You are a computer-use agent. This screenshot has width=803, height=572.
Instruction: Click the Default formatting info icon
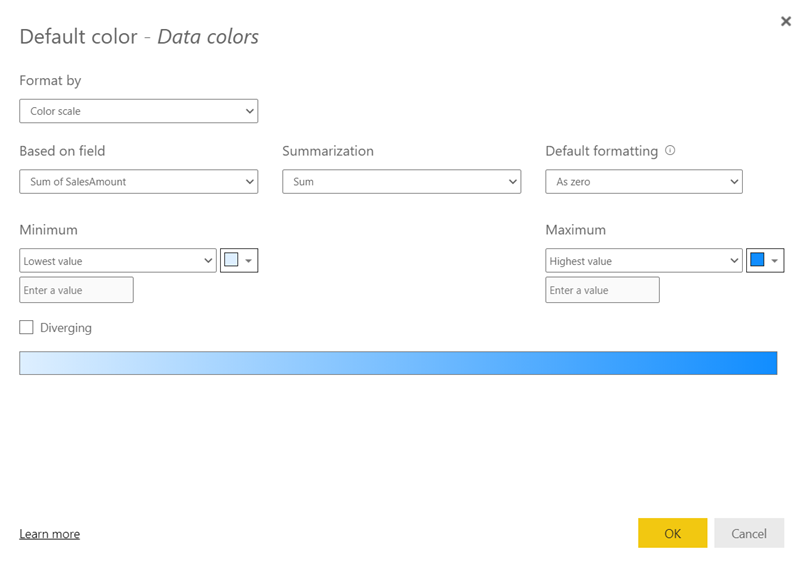click(x=670, y=151)
